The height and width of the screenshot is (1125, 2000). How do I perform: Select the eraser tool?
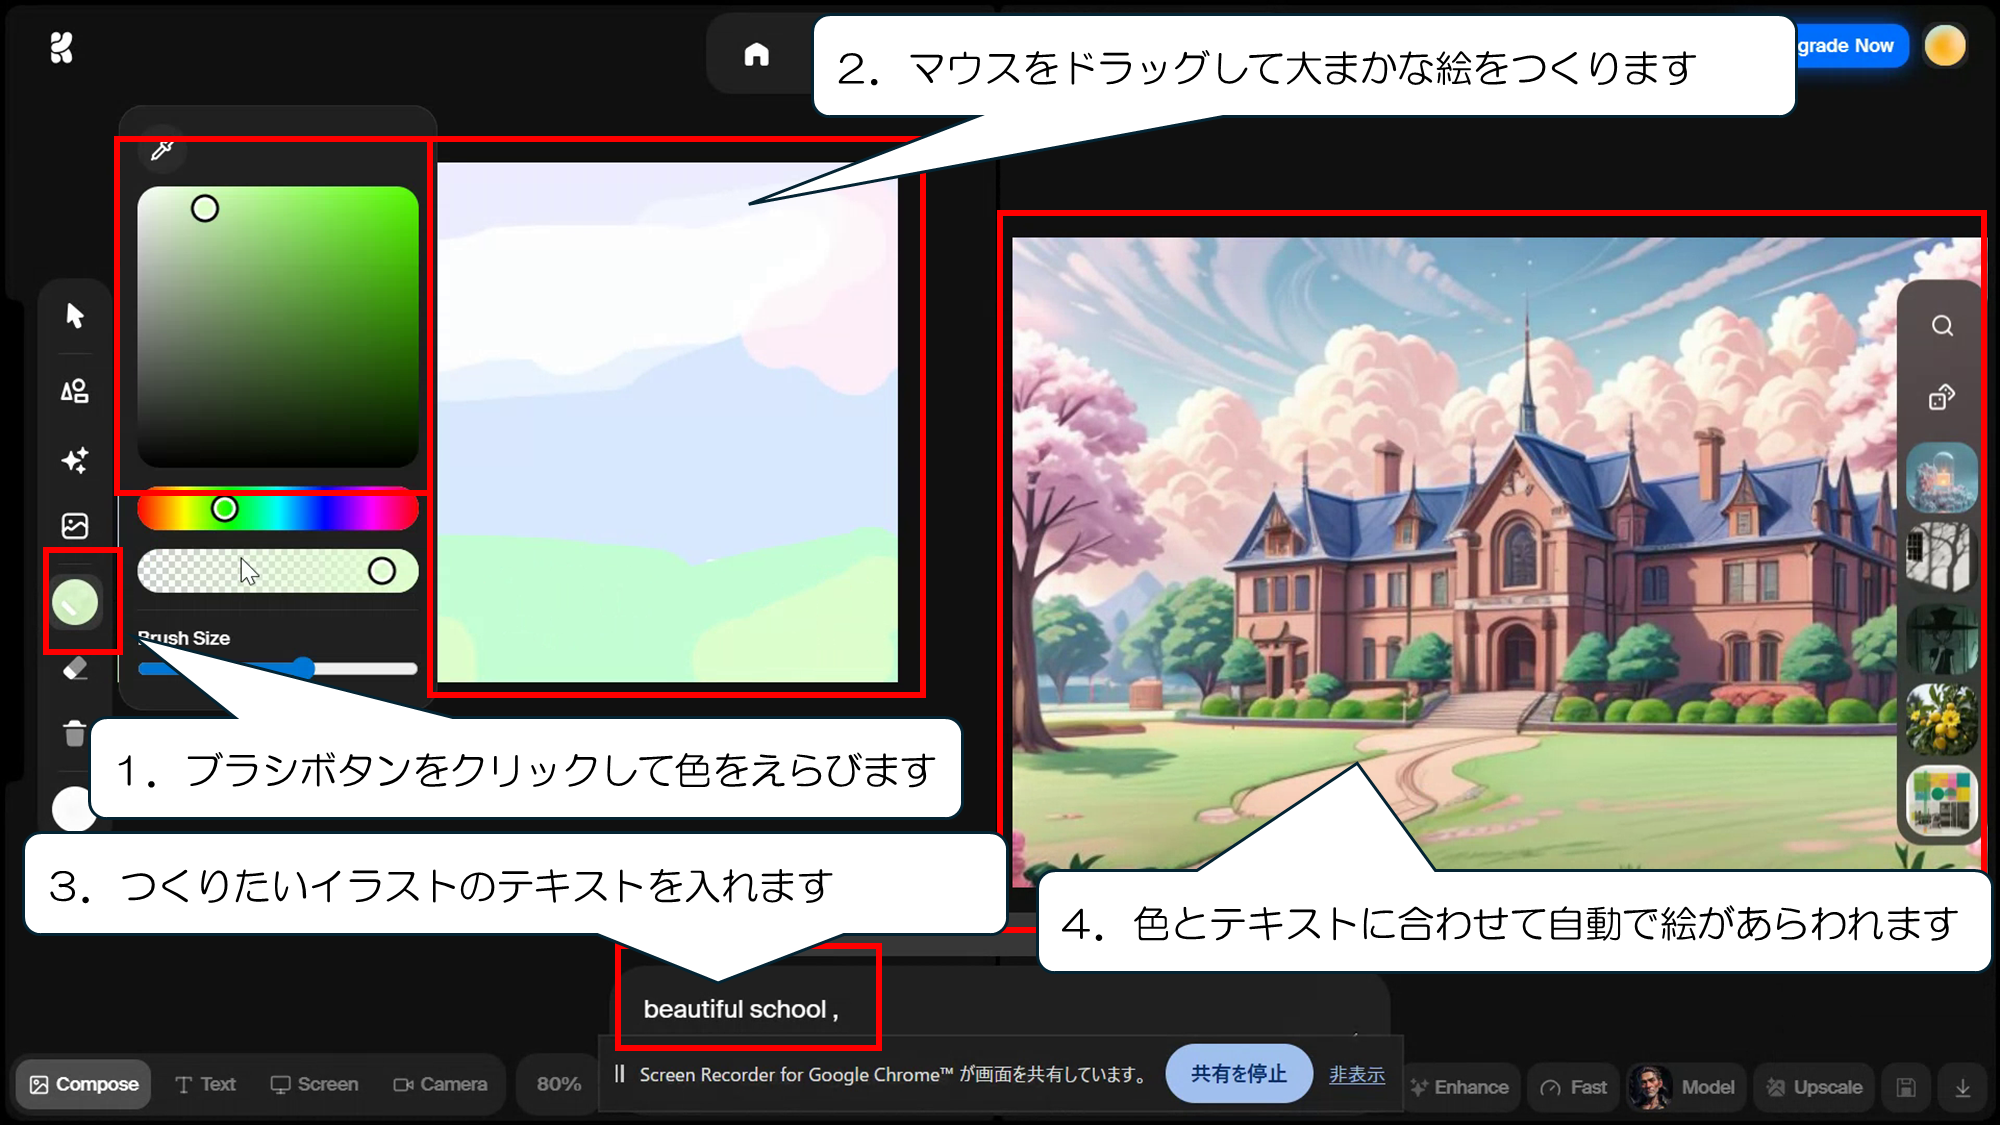[75, 669]
